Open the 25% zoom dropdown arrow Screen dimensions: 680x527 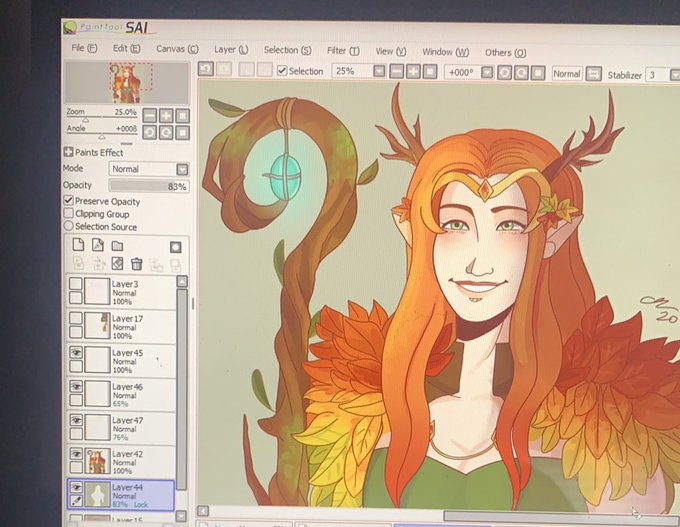tap(379, 71)
